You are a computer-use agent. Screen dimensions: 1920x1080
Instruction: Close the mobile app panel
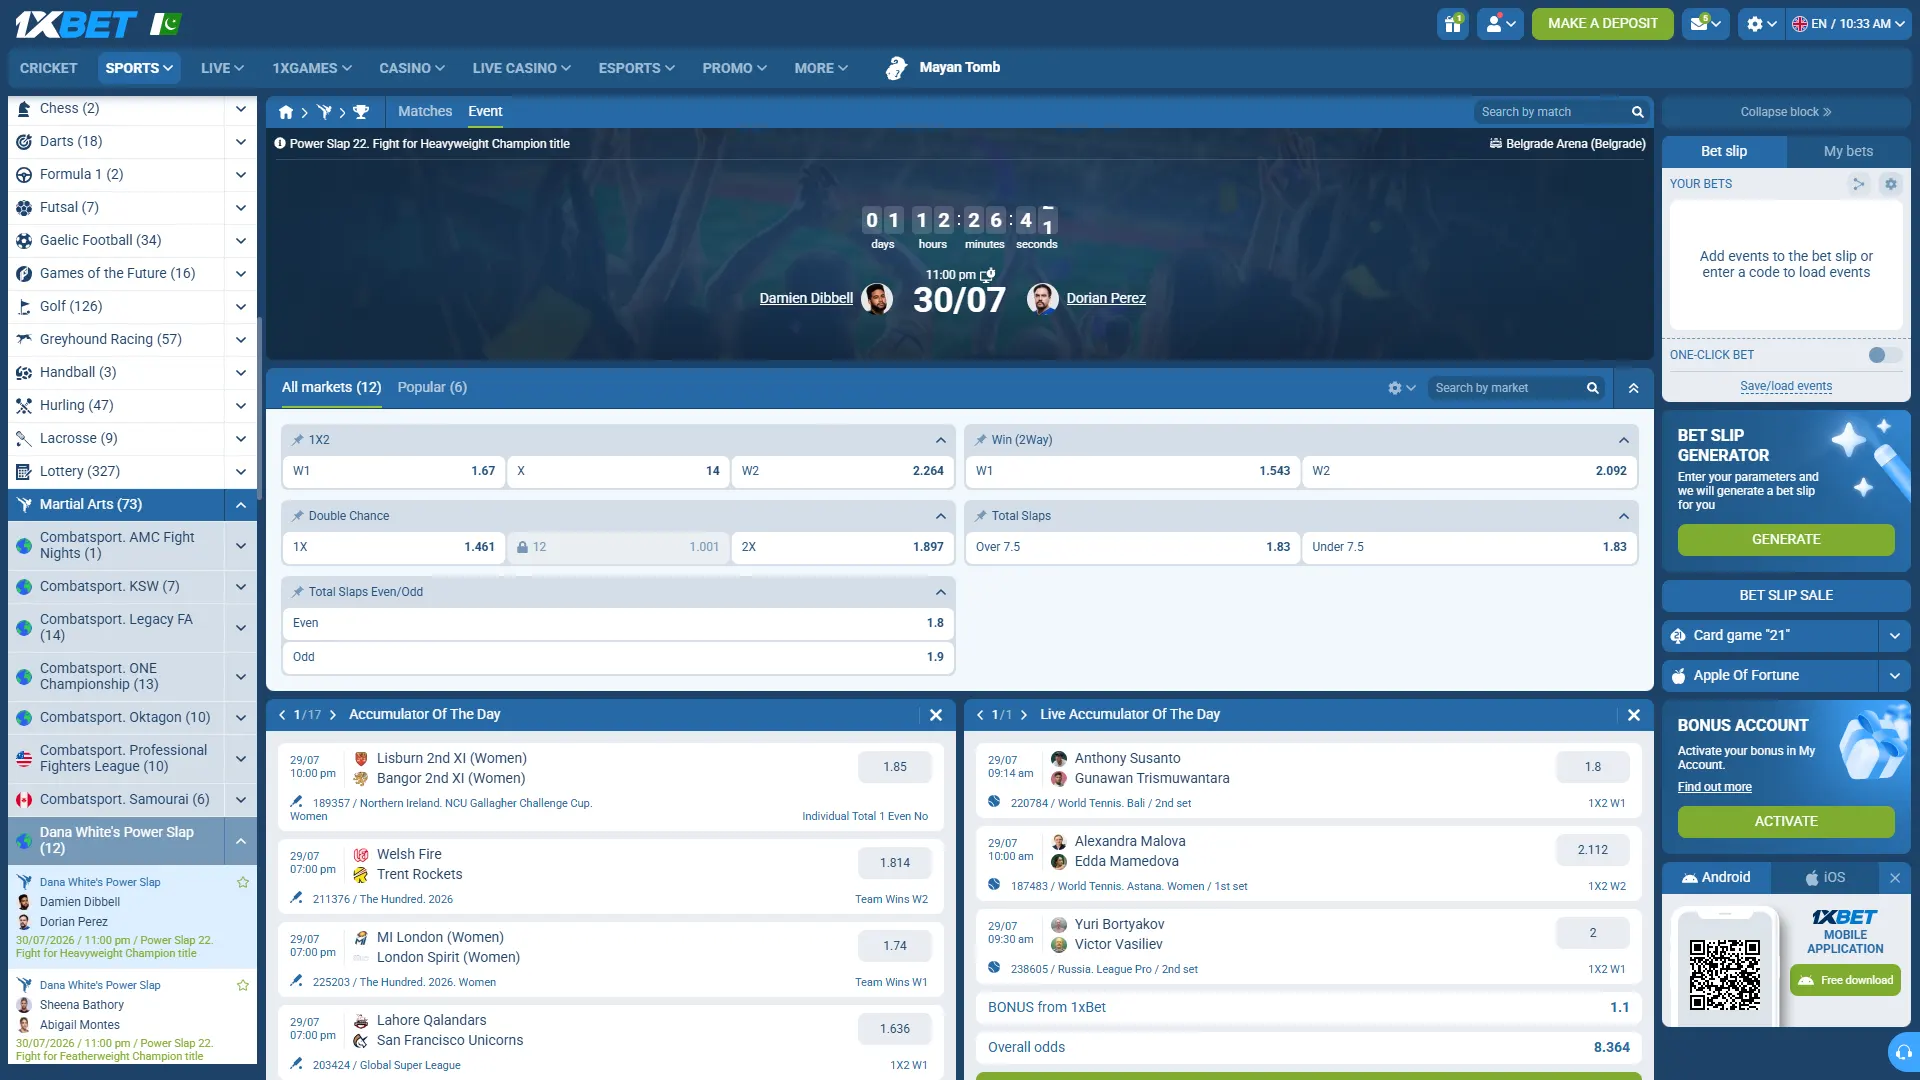1894,878
